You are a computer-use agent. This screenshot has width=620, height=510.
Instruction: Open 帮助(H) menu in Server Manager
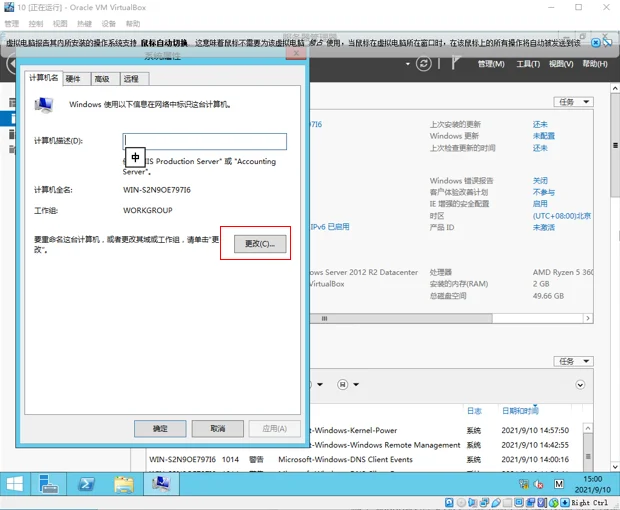(x=595, y=64)
